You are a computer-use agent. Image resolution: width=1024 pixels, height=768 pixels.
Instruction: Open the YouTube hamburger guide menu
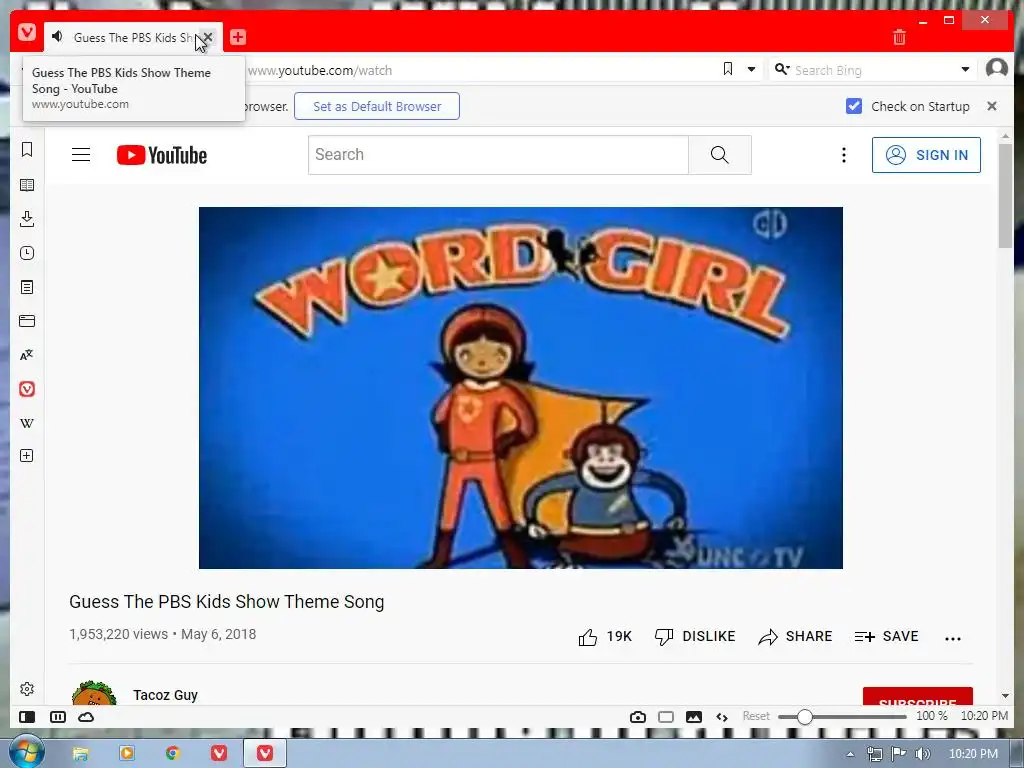coord(81,155)
